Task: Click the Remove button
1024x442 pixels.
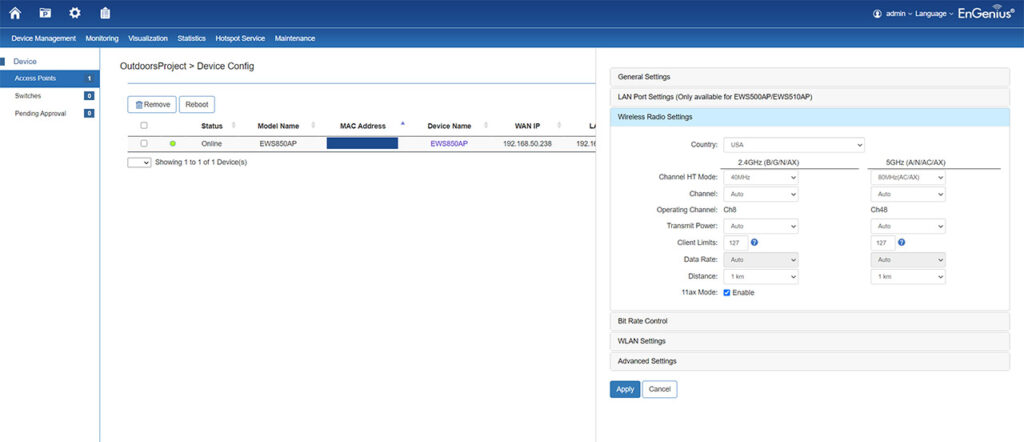Action: 152,104
